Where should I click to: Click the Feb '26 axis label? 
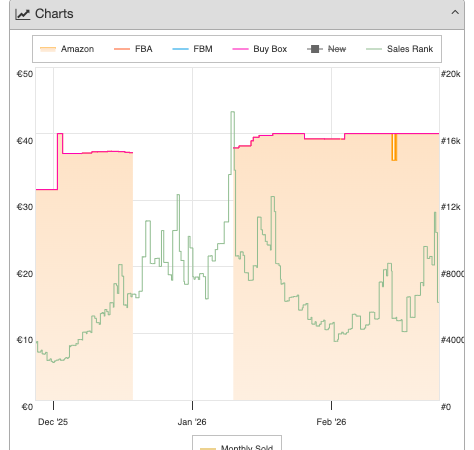point(331,422)
